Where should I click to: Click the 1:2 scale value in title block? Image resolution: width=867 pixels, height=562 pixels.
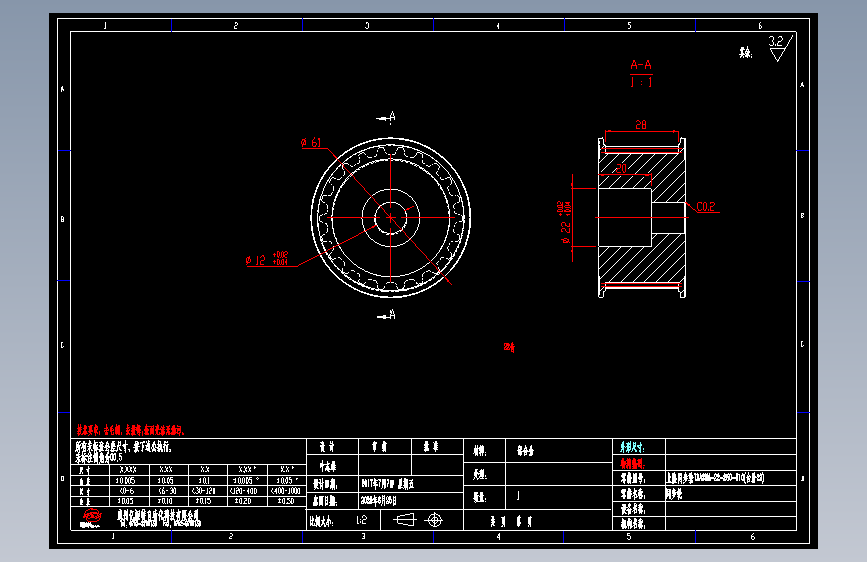[x=361, y=521]
